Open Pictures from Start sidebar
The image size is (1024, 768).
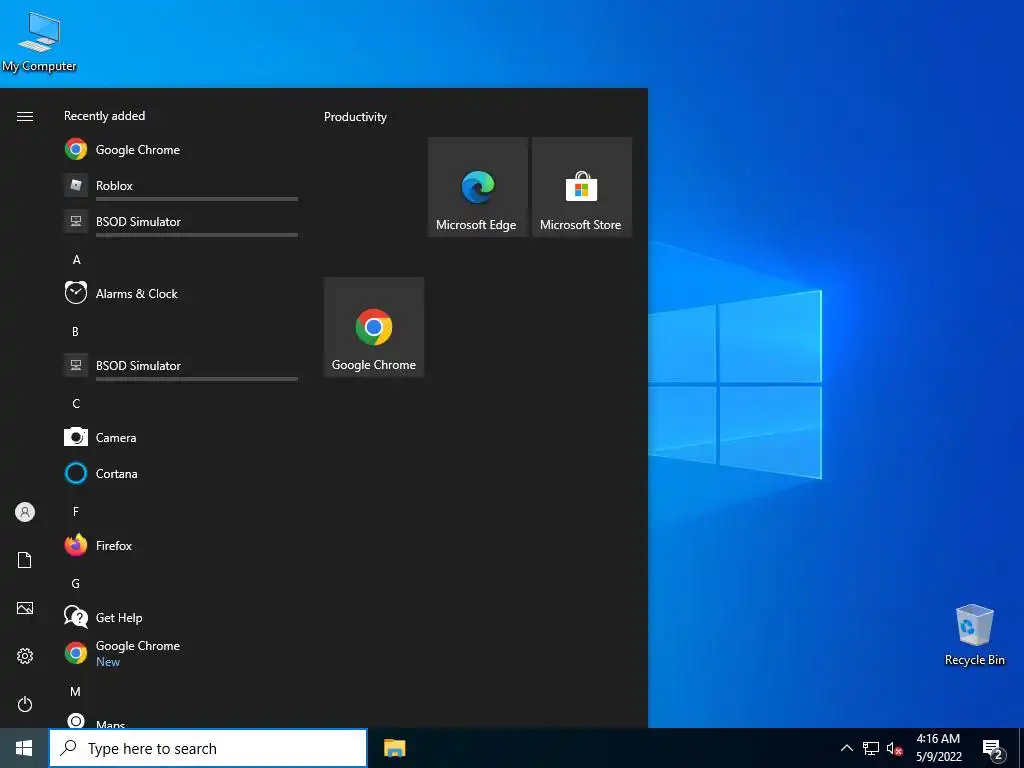click(x=25, y=608)
